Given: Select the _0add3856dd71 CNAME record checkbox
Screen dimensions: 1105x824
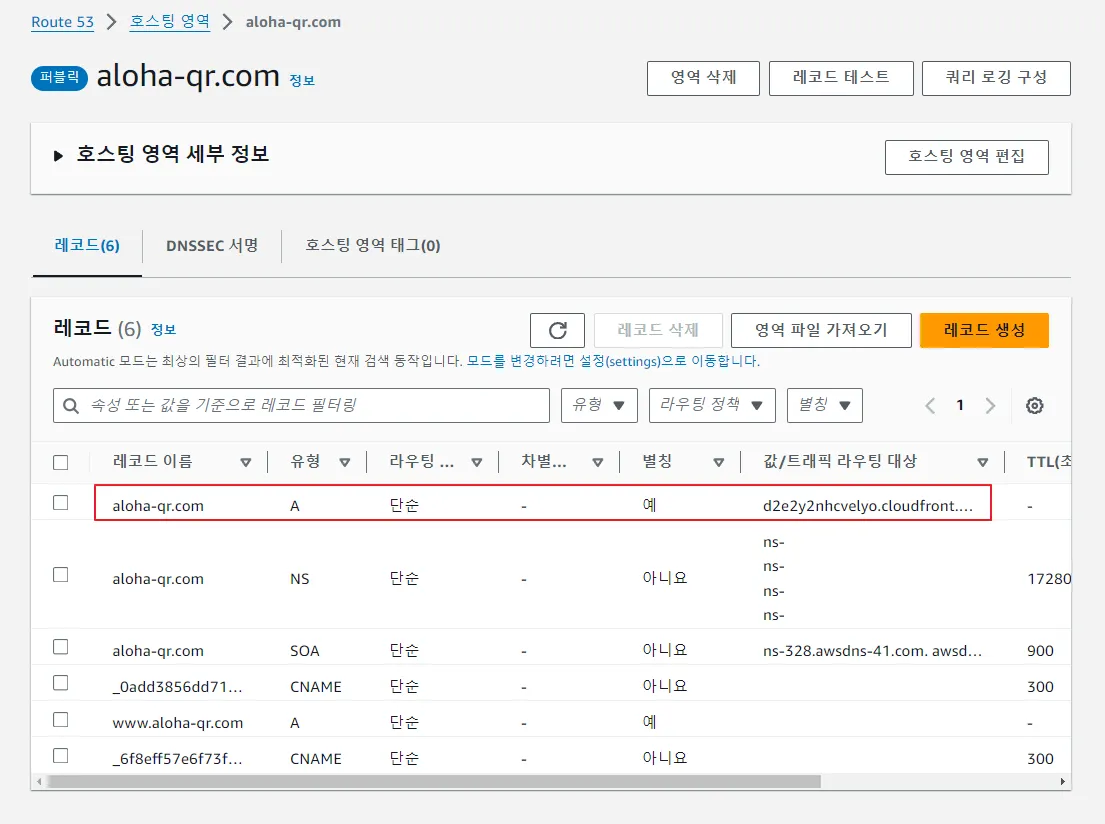Looking at the screenshot, I should pos(61,683).
